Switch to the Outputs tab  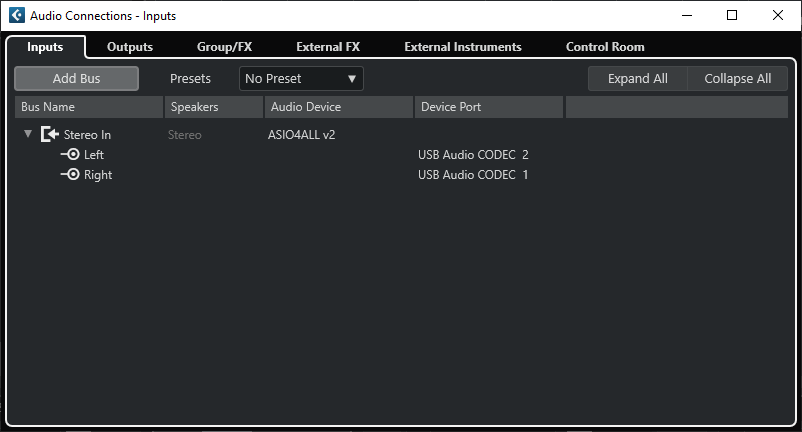pos(130,47)
